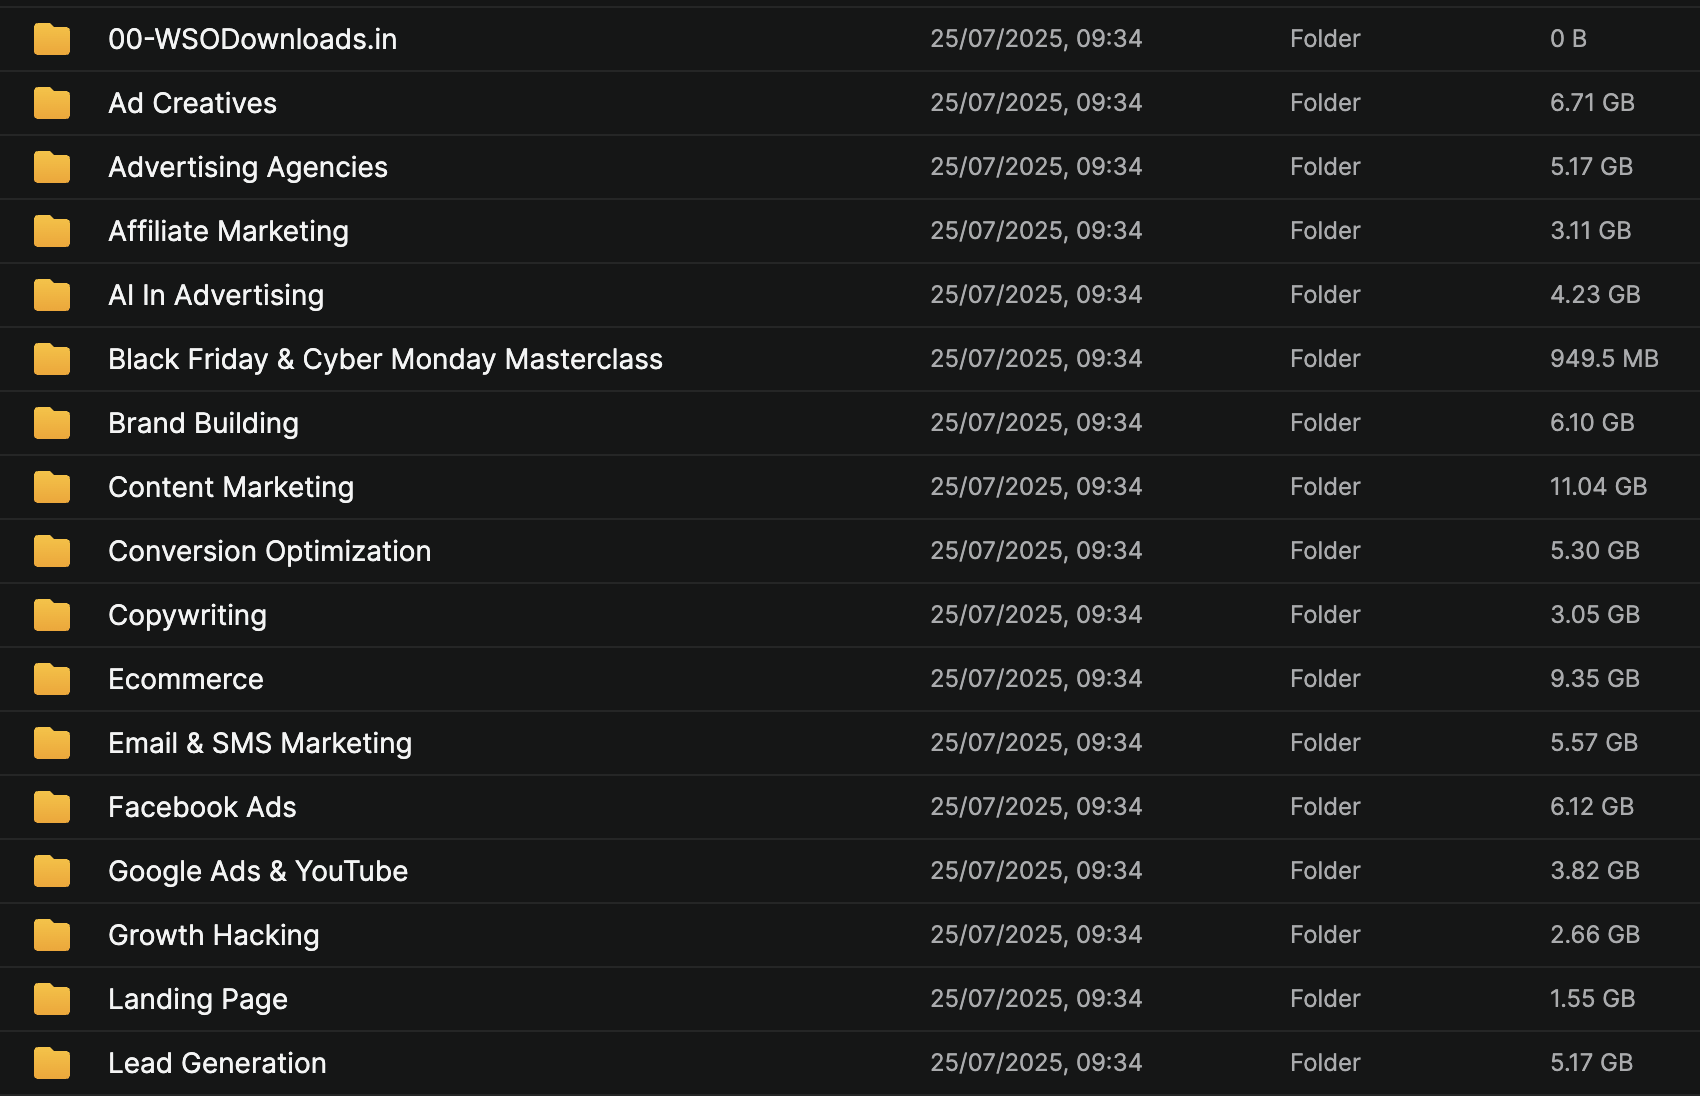Image resolution: width=1700 pixels, height=1096 pixels.
Task: Open the Content Marketing folder name
Action: click(231, 487)
